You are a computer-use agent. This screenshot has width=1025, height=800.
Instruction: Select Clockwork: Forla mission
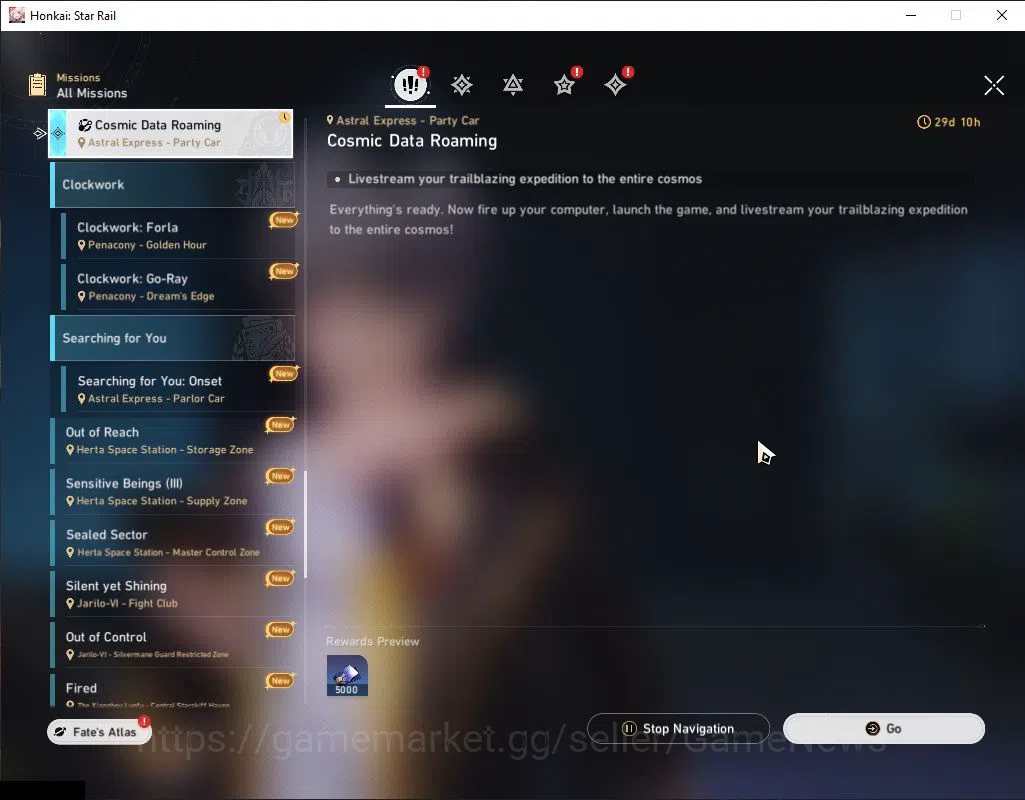point(178,235)
